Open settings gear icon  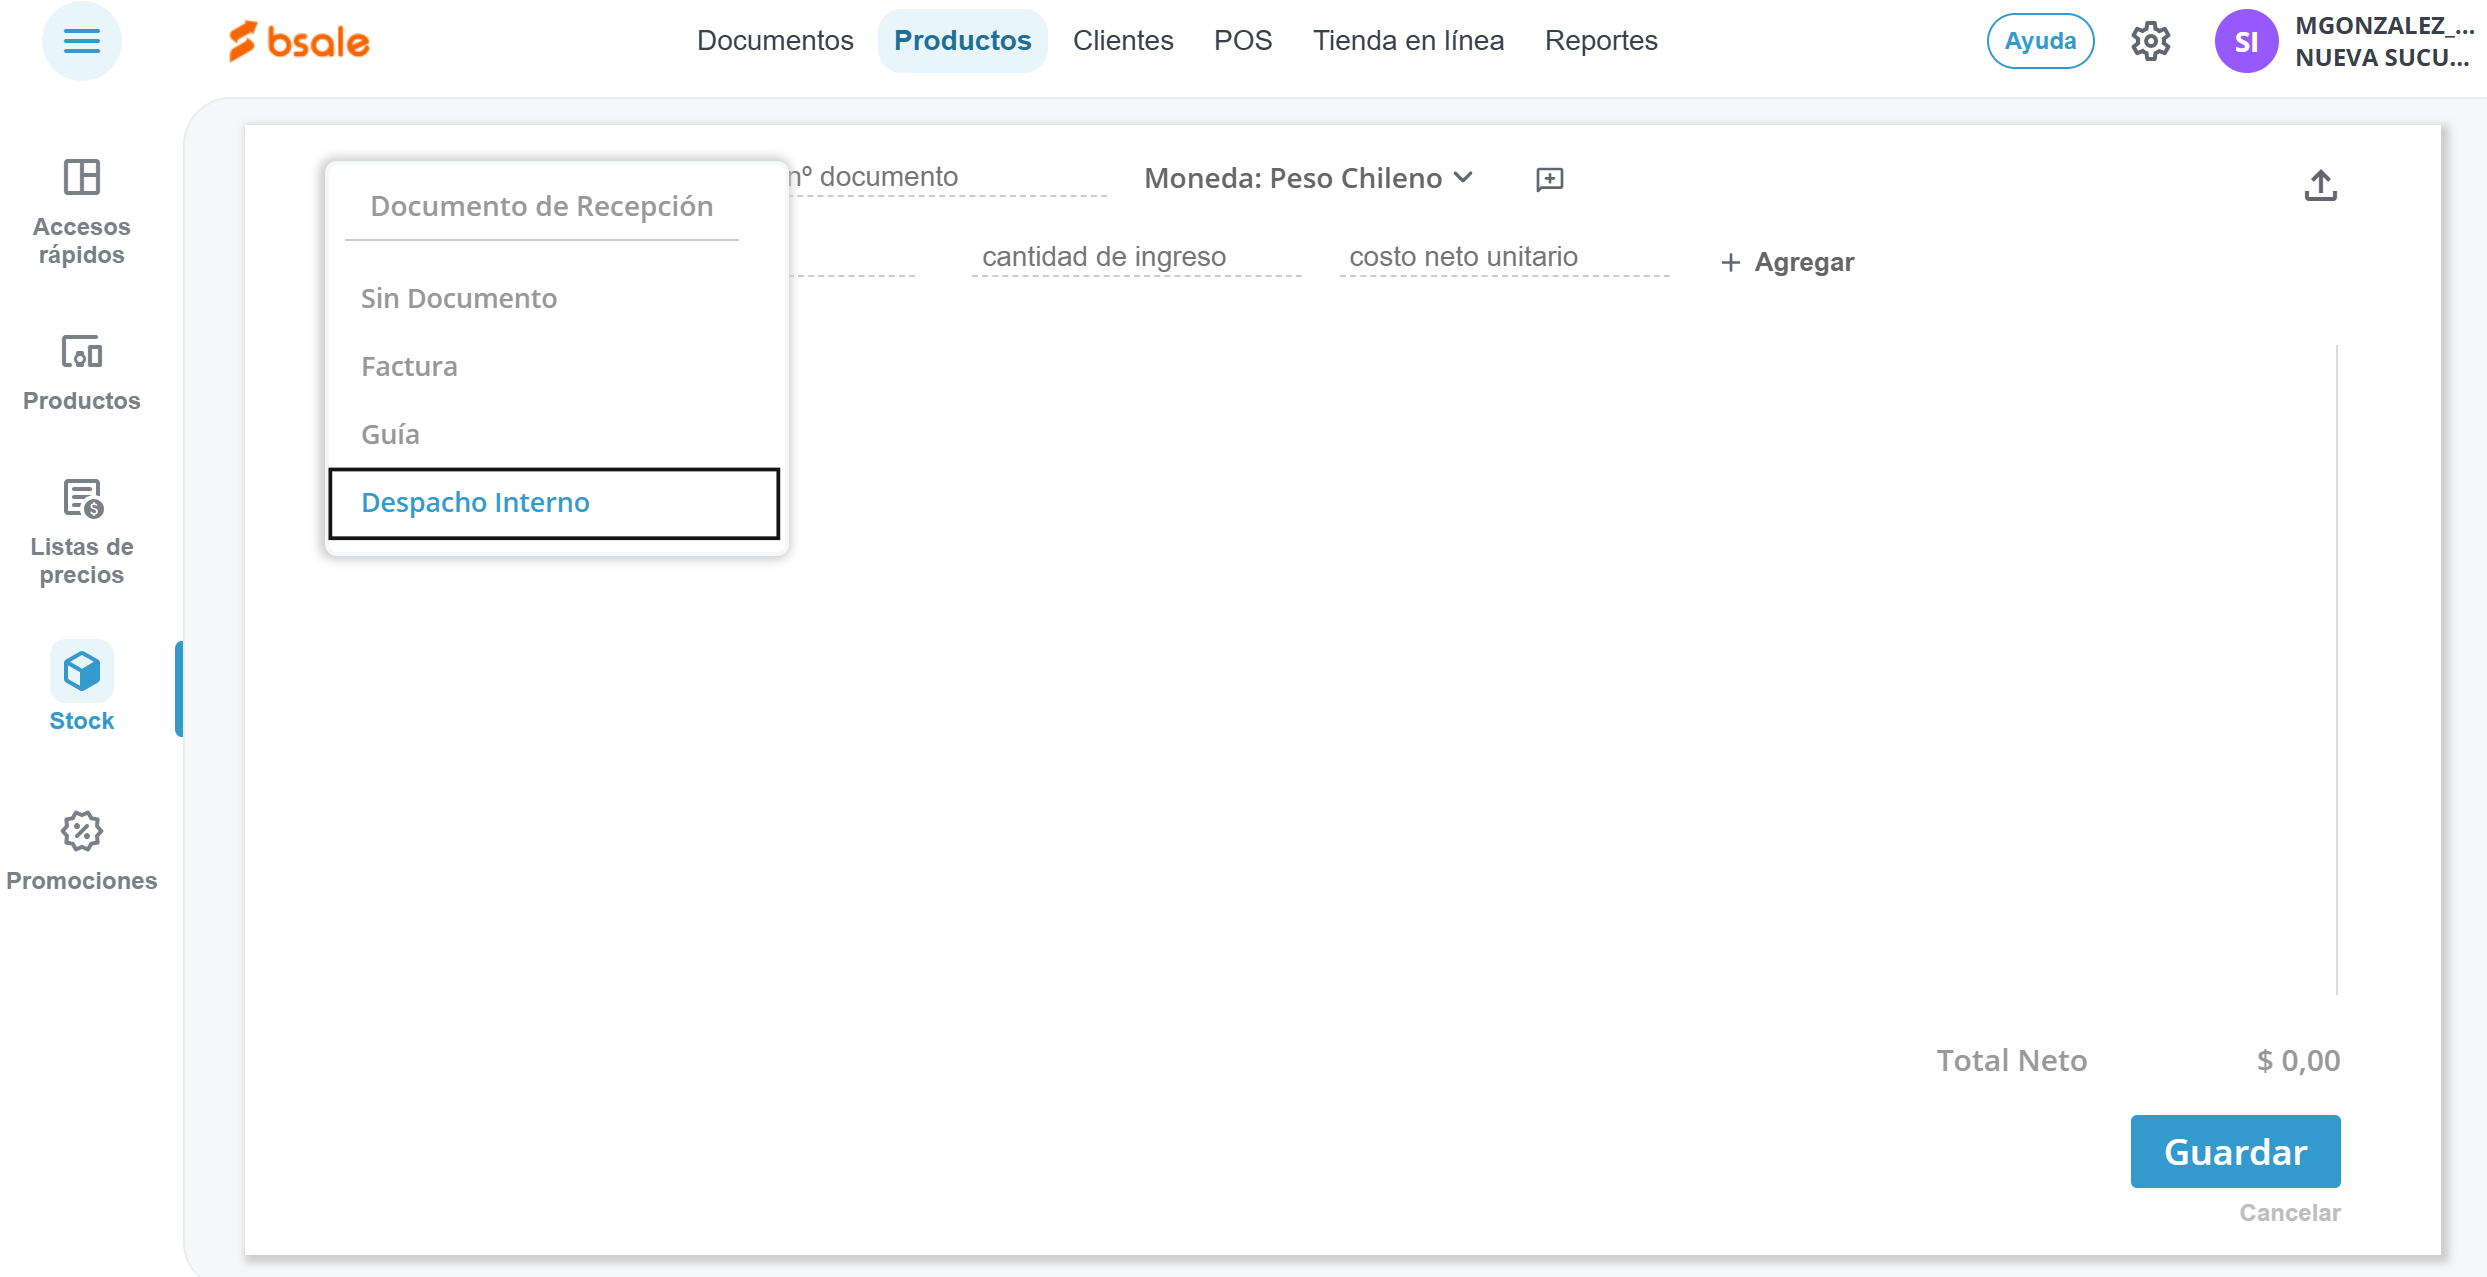[2150, 41]
